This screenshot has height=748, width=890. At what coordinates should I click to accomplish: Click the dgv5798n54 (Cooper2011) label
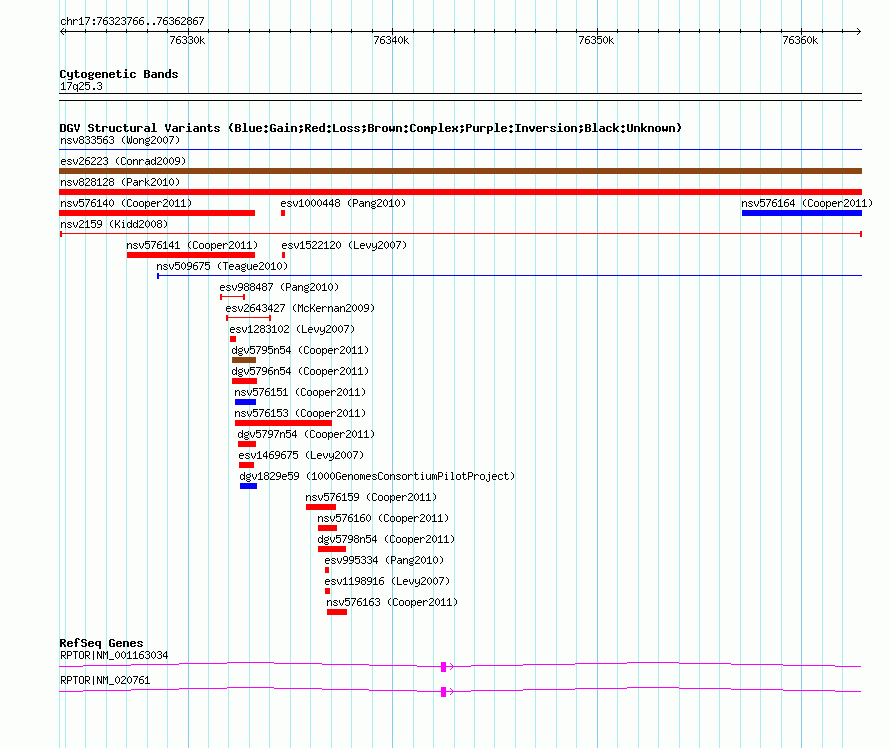click(x=386, y=539)
